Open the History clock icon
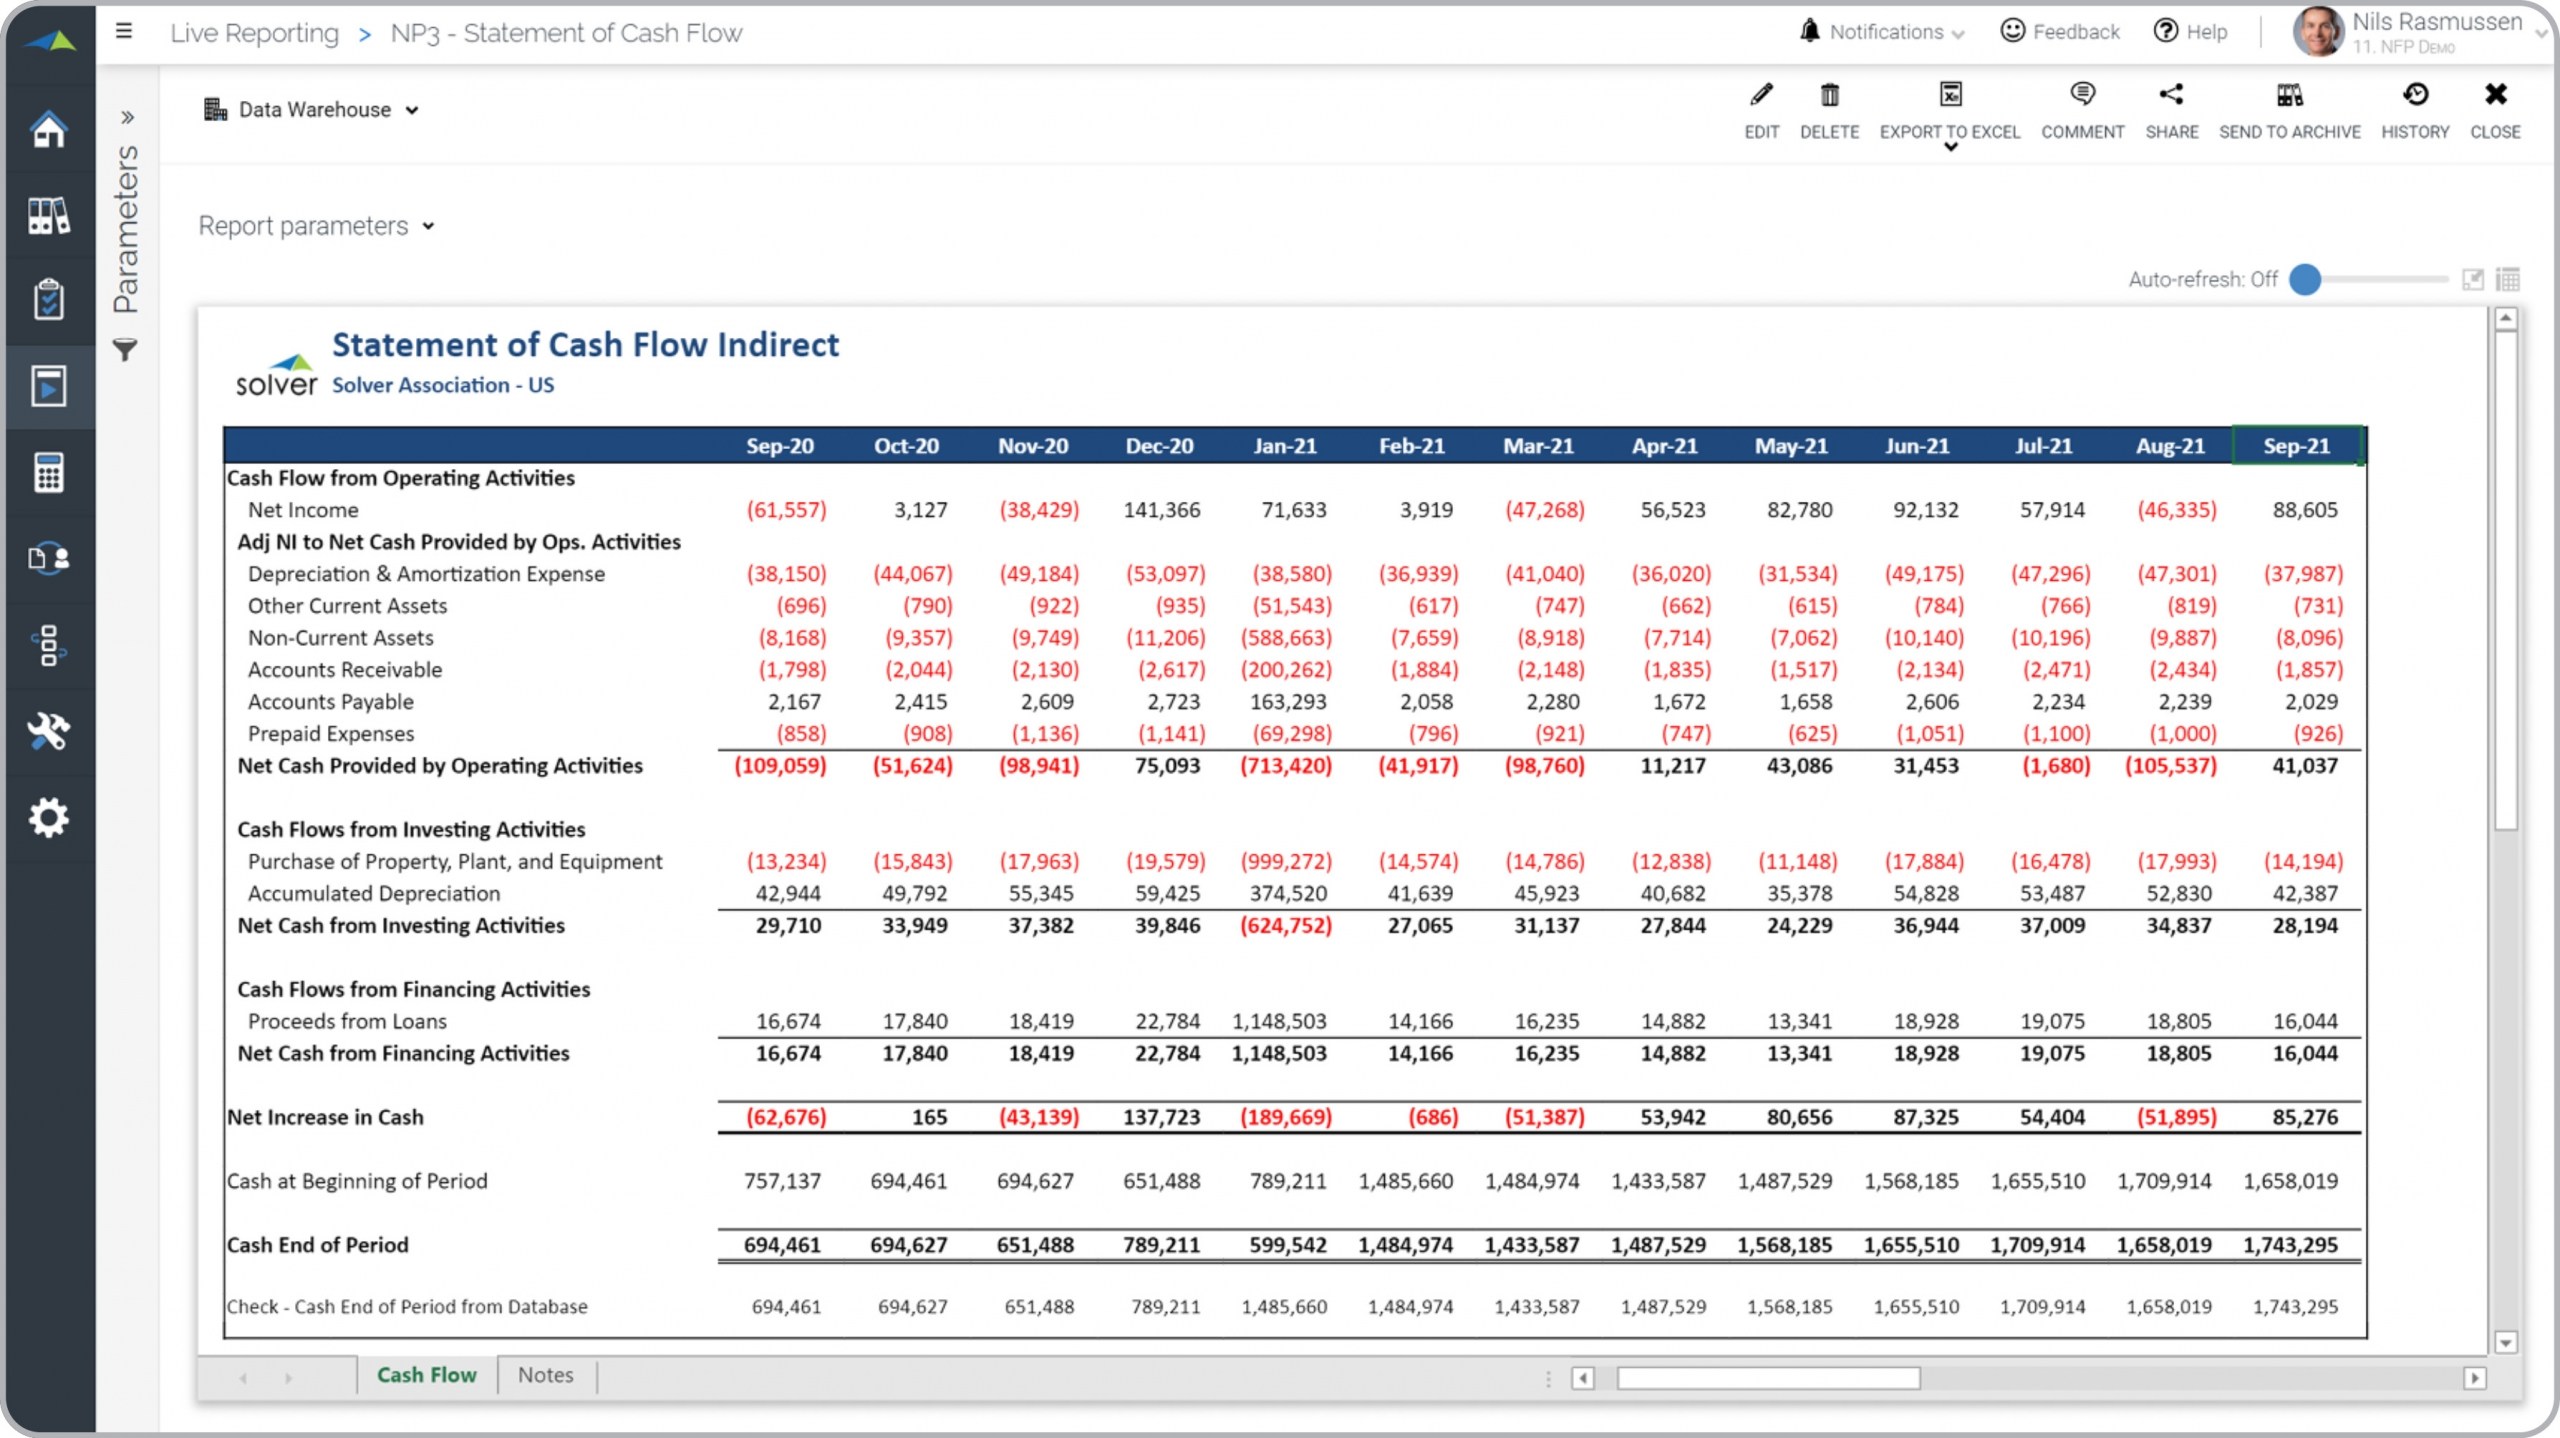 (2415, 96)
